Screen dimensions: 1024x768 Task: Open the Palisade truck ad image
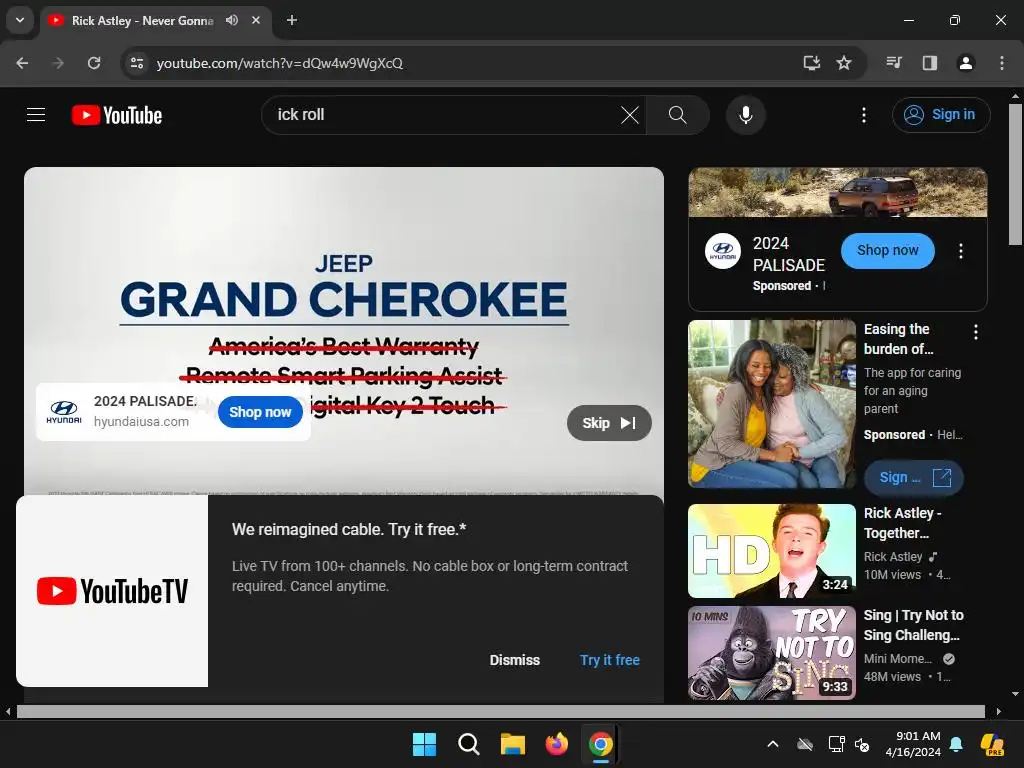point(837,192)
